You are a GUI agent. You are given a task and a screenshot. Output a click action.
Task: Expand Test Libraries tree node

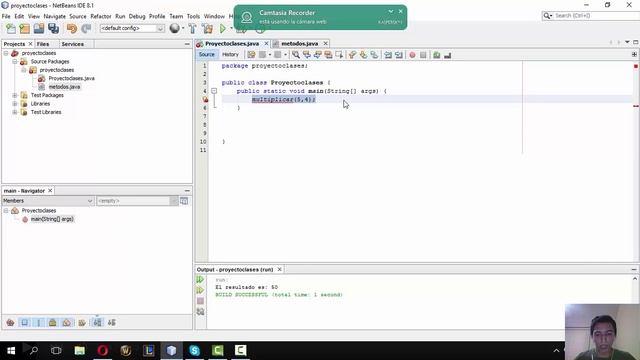[x=15, y=112]
